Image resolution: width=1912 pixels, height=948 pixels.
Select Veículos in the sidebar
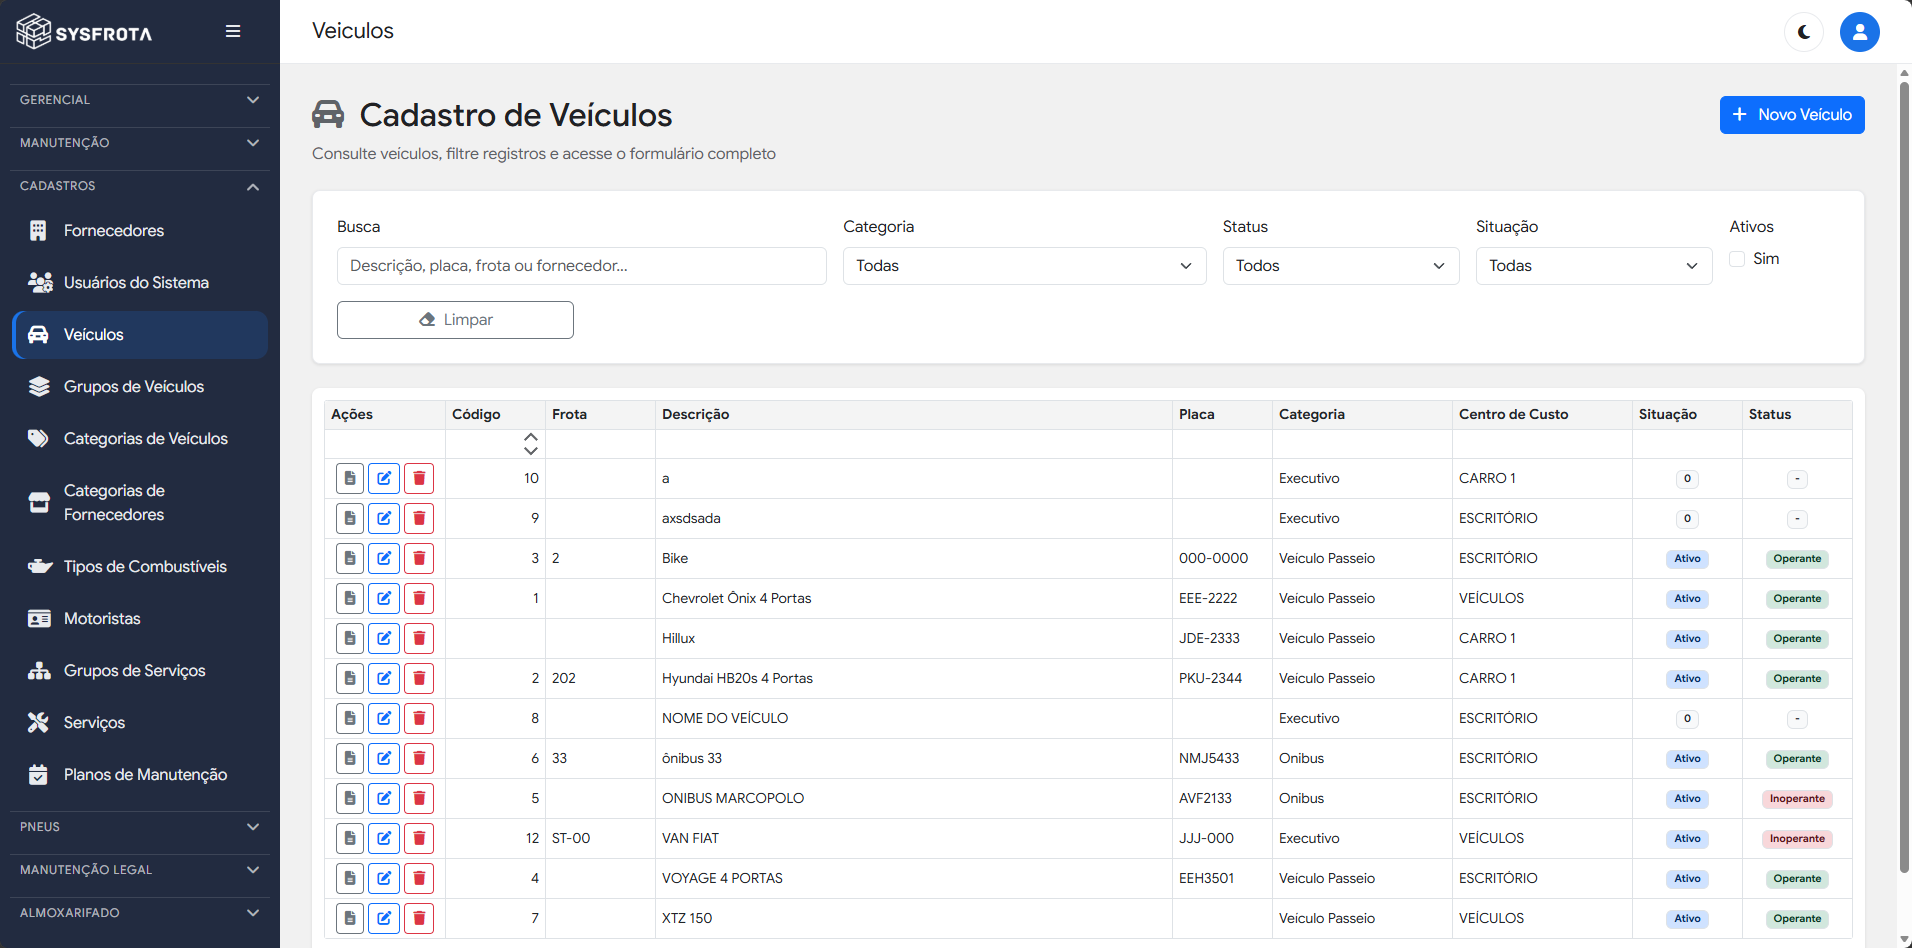tap(140, 335)
